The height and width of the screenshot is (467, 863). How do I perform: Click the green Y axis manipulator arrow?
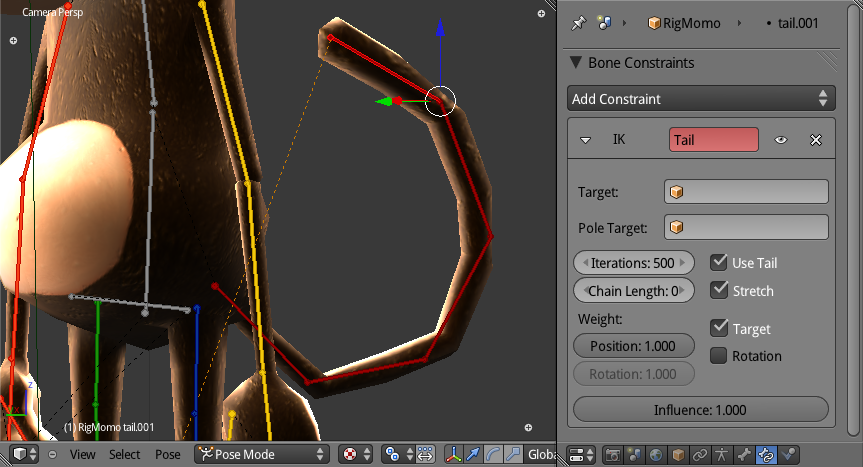click(x=383, y=101)
